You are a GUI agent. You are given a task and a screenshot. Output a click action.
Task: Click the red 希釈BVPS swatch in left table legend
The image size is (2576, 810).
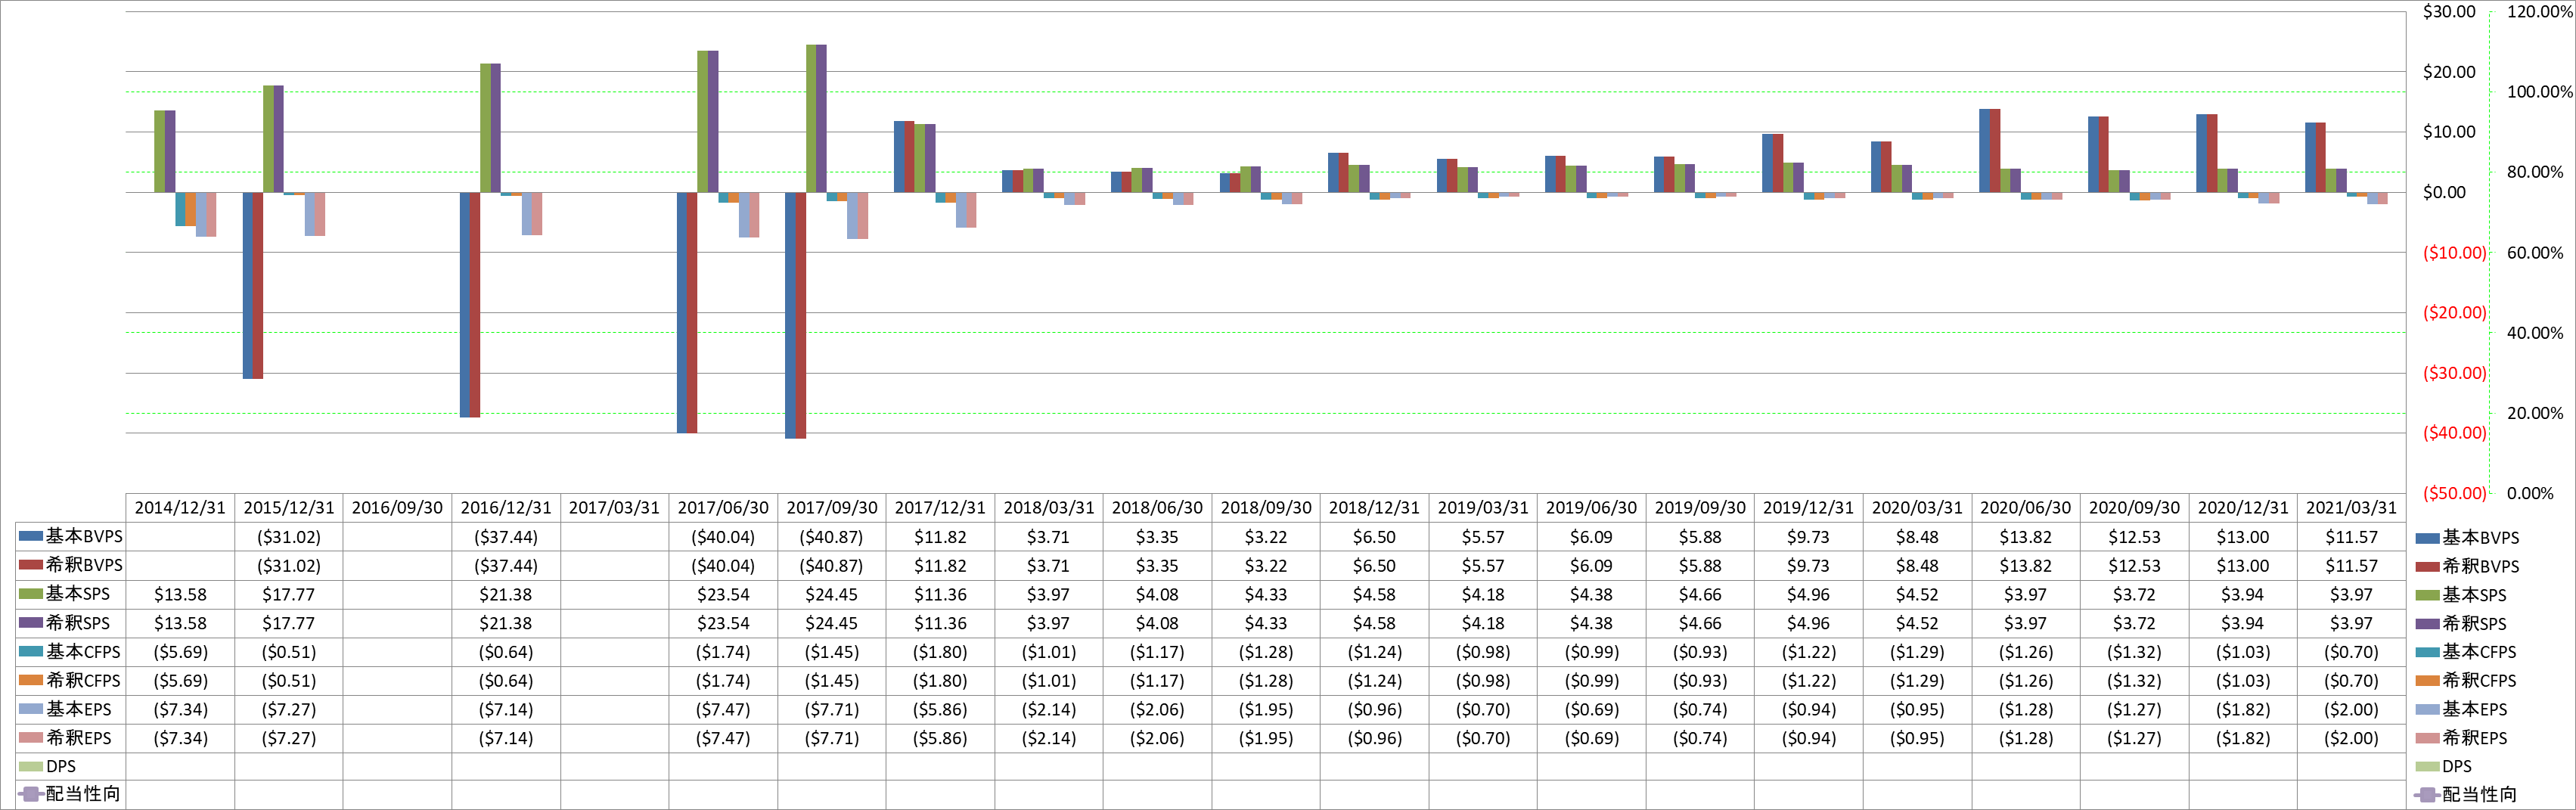(31, 565)
